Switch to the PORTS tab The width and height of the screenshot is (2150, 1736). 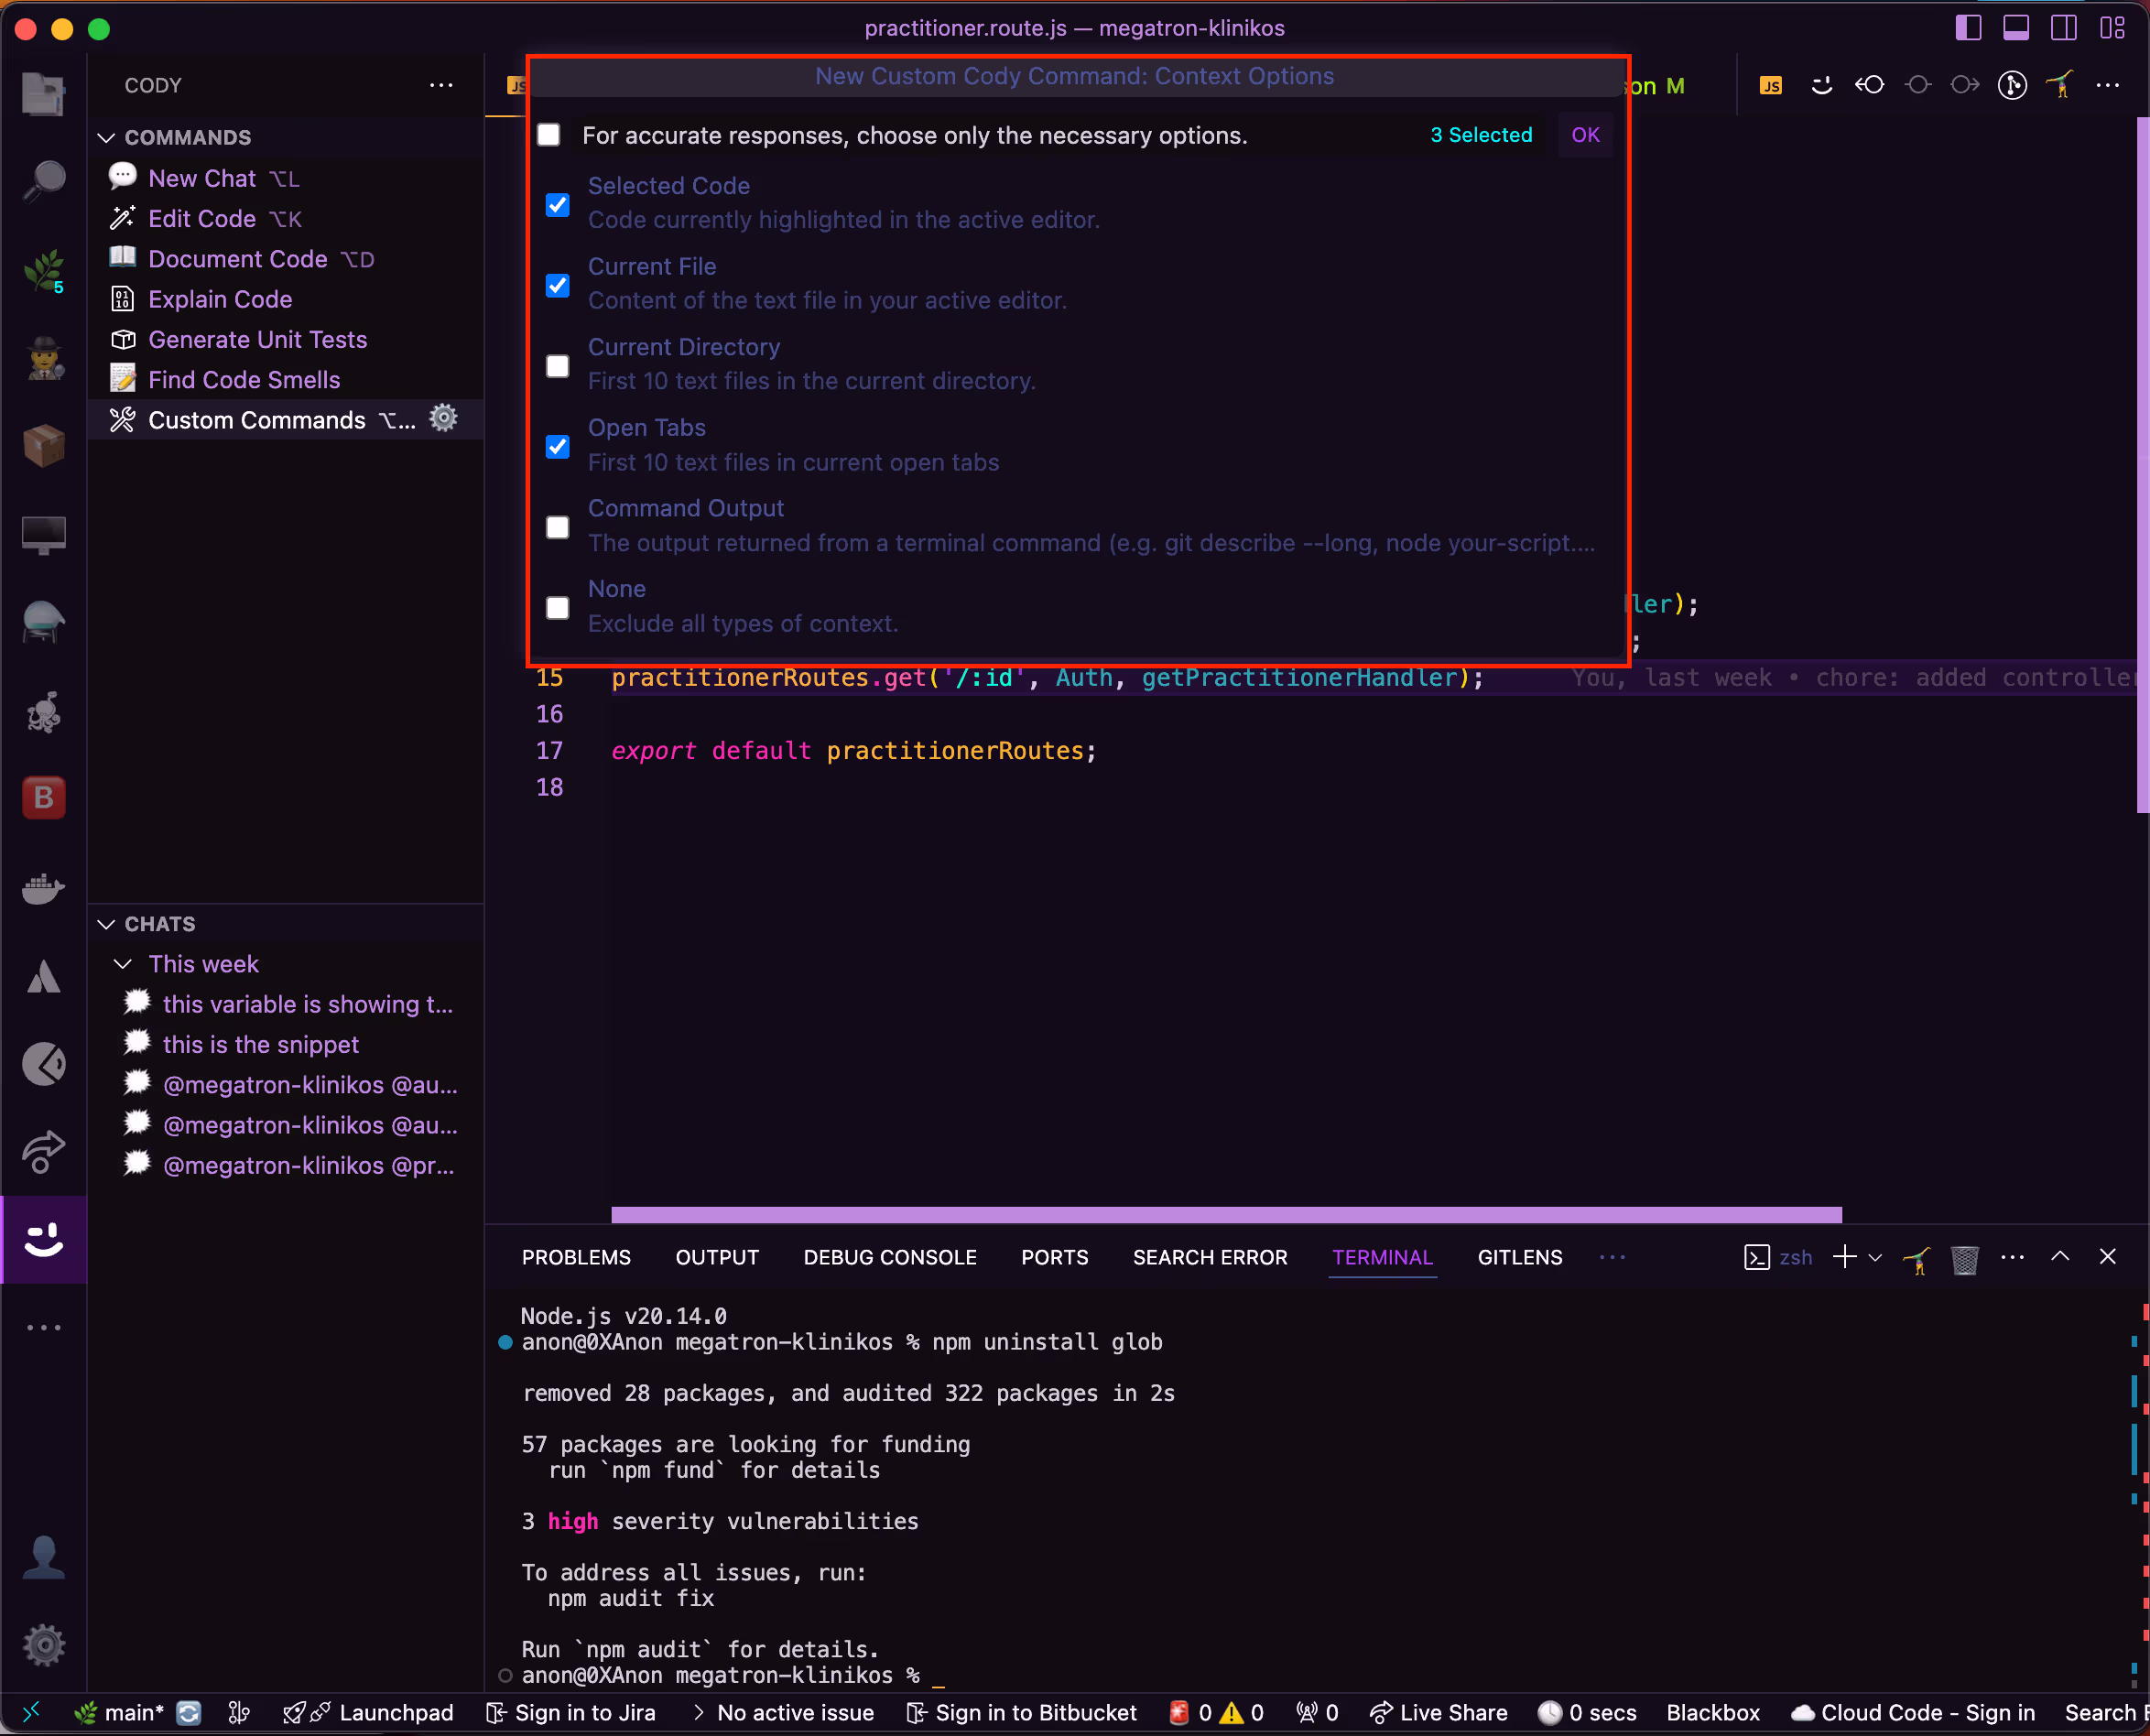(1054, 1258)
